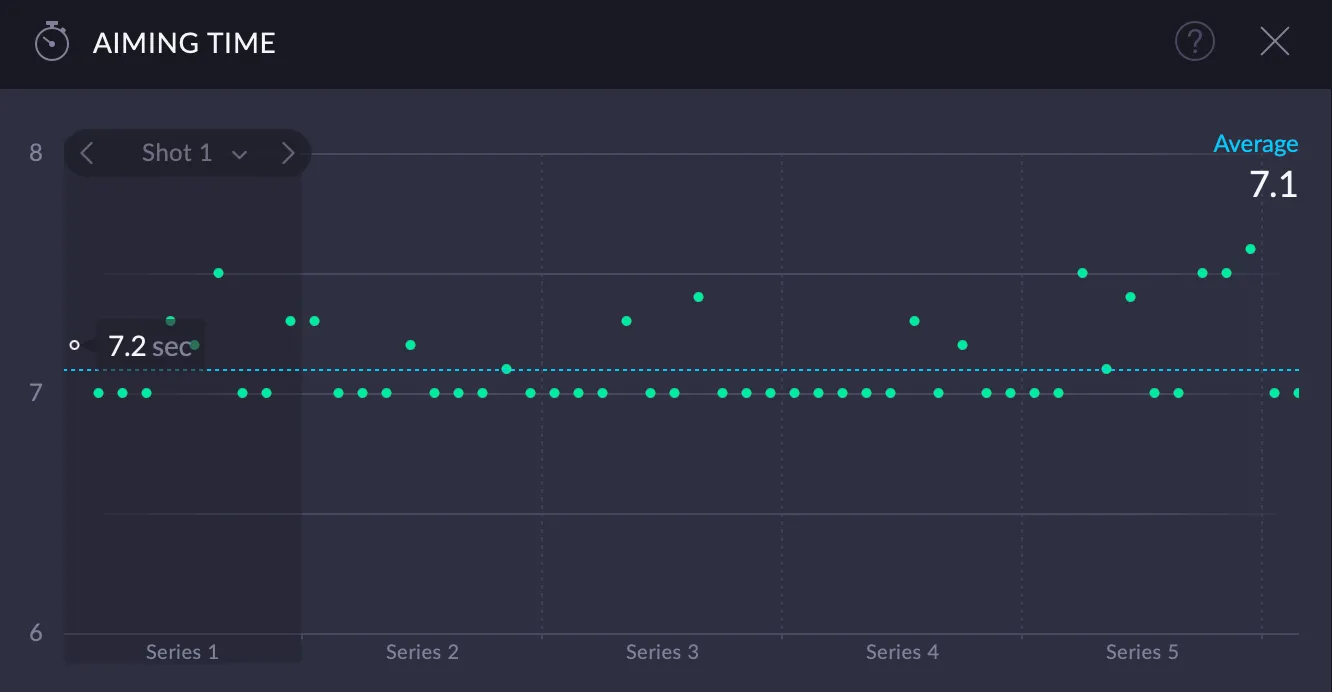1332x692 pixels.
Task: Click the peak data point in Series 3
Action: tap(698, 296)
